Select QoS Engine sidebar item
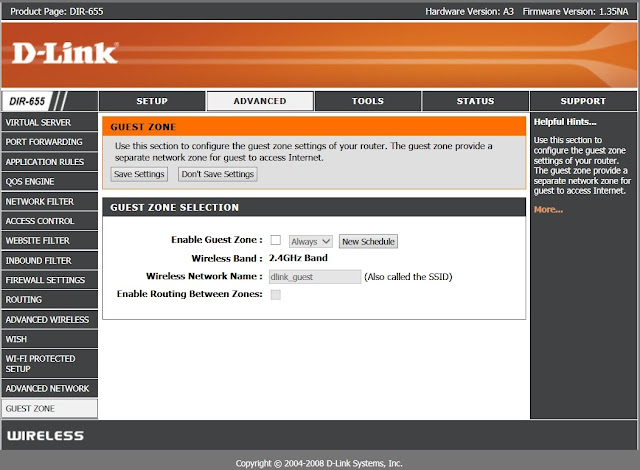This screenshot has height=470, width=640. tap(49, 182)
